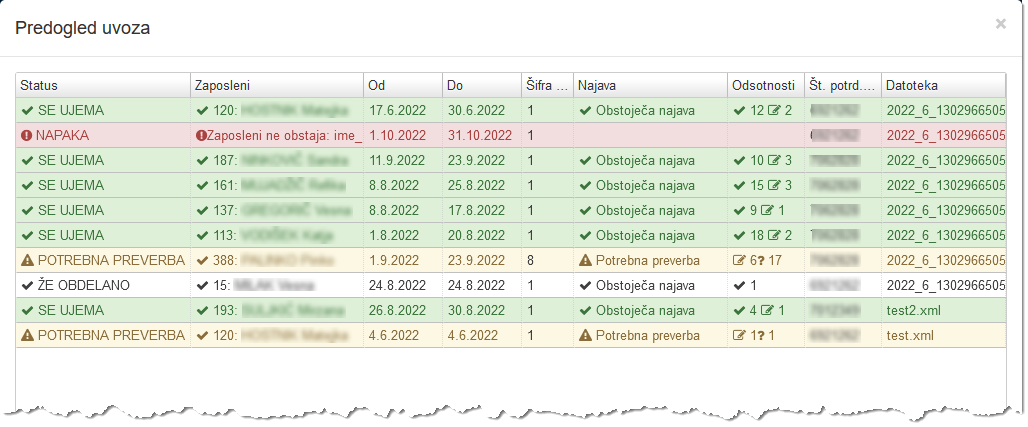1028x427 pixels.
Task: Click the error icon before 'Zaposleni ne obstaja'
Action: (x=201, y=135)
